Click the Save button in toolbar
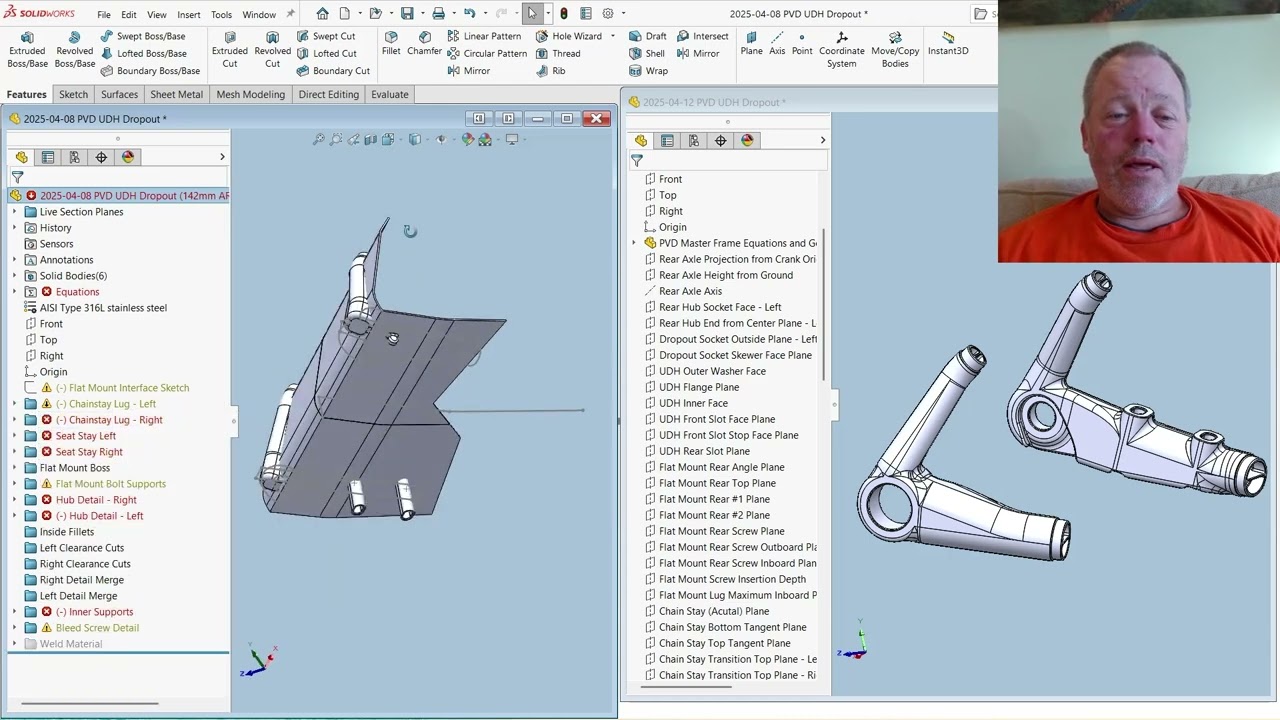Image resolution: width=1280 pixels, height=720 pixels. coord(407,14)
